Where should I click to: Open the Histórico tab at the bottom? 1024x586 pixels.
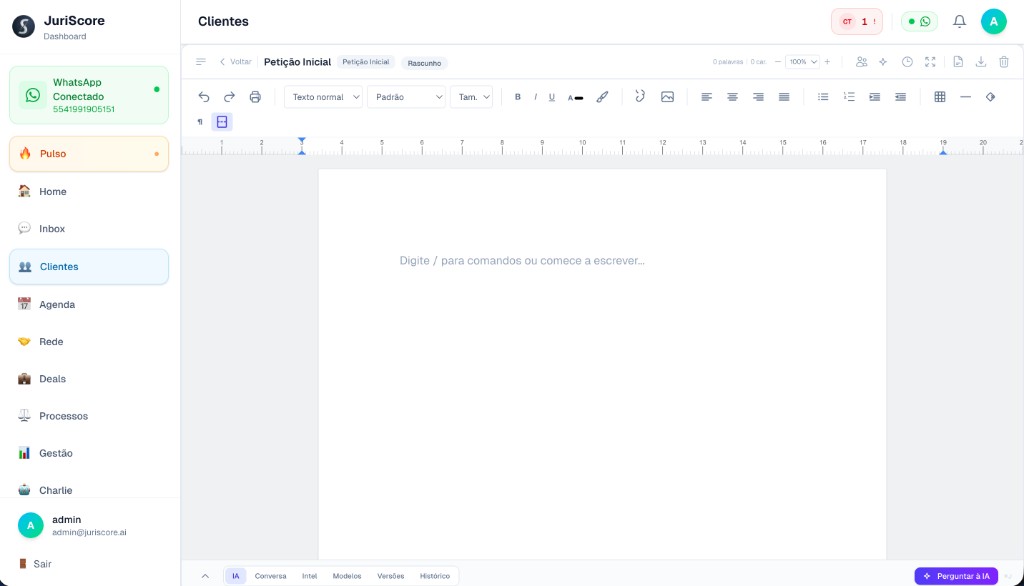[435, 575]
